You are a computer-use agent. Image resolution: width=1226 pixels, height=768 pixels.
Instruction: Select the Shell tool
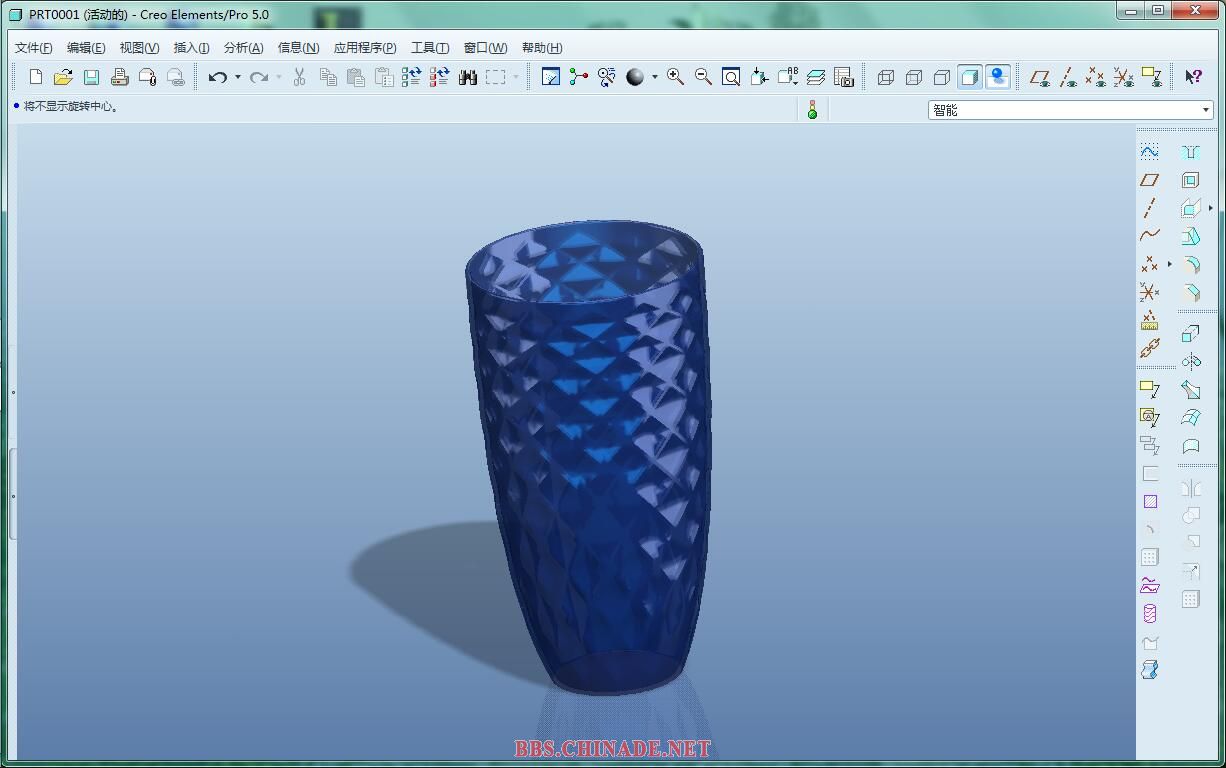(1190, 180)
